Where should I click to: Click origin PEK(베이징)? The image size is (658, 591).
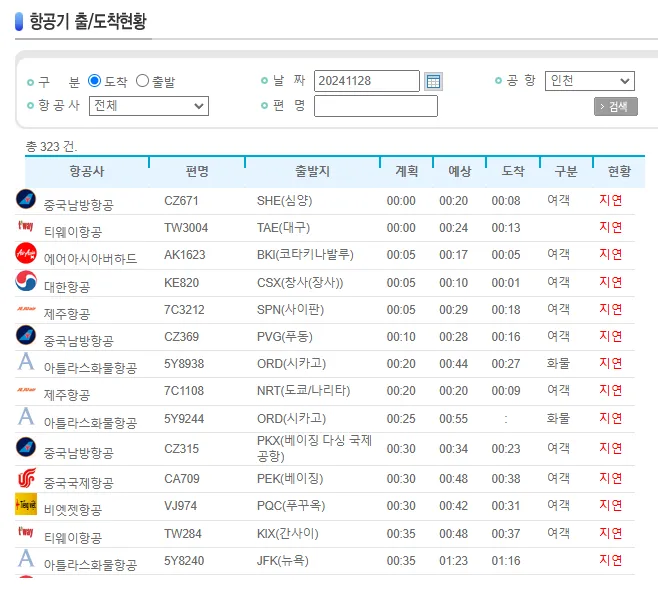tap(290, 479)
